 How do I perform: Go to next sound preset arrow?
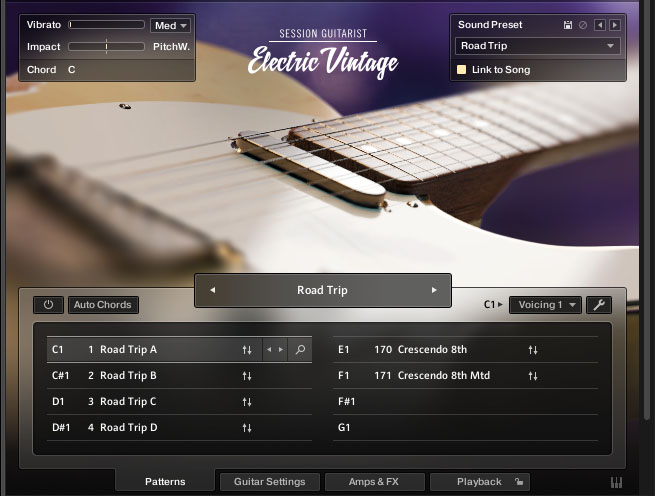point(615,25)
